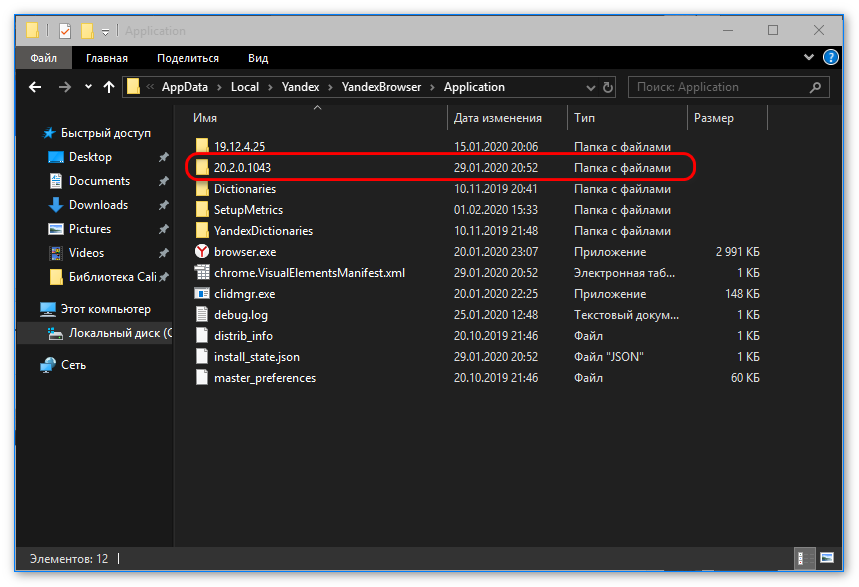Expand the ribbon with the chevron

coord(807,58)
